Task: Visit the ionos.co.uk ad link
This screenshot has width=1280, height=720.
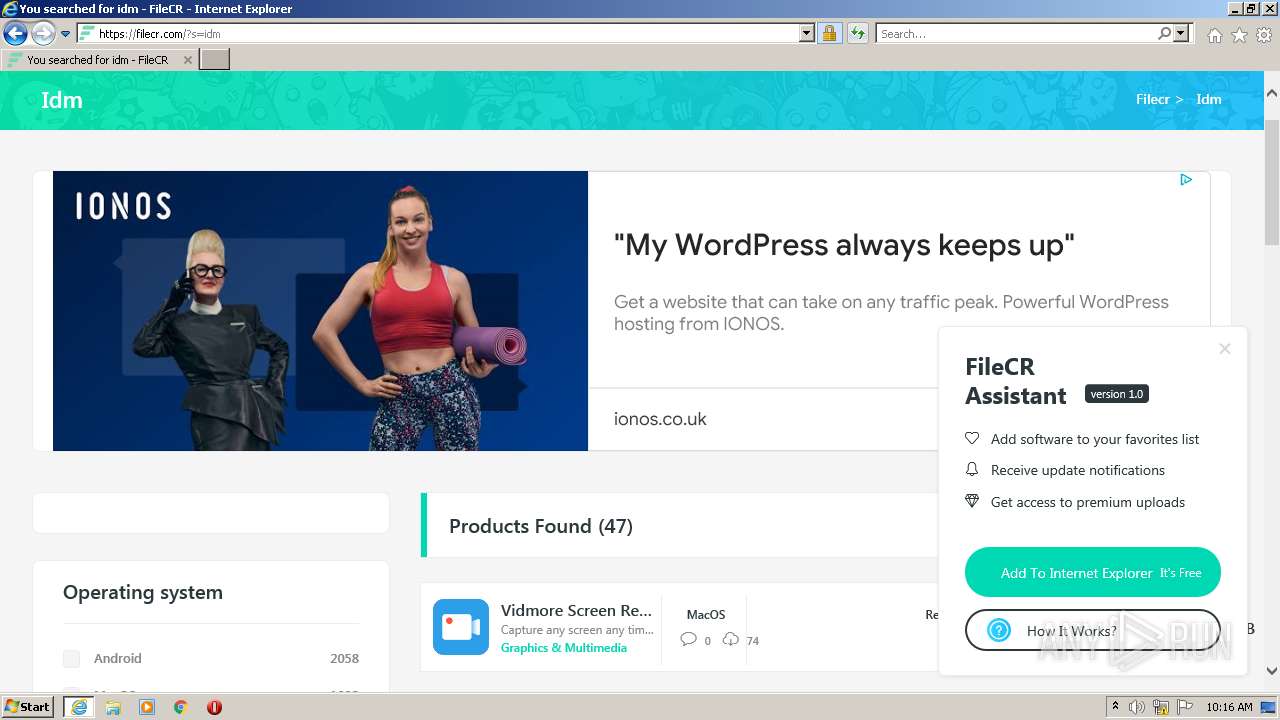Action: (x=660, y=419)
